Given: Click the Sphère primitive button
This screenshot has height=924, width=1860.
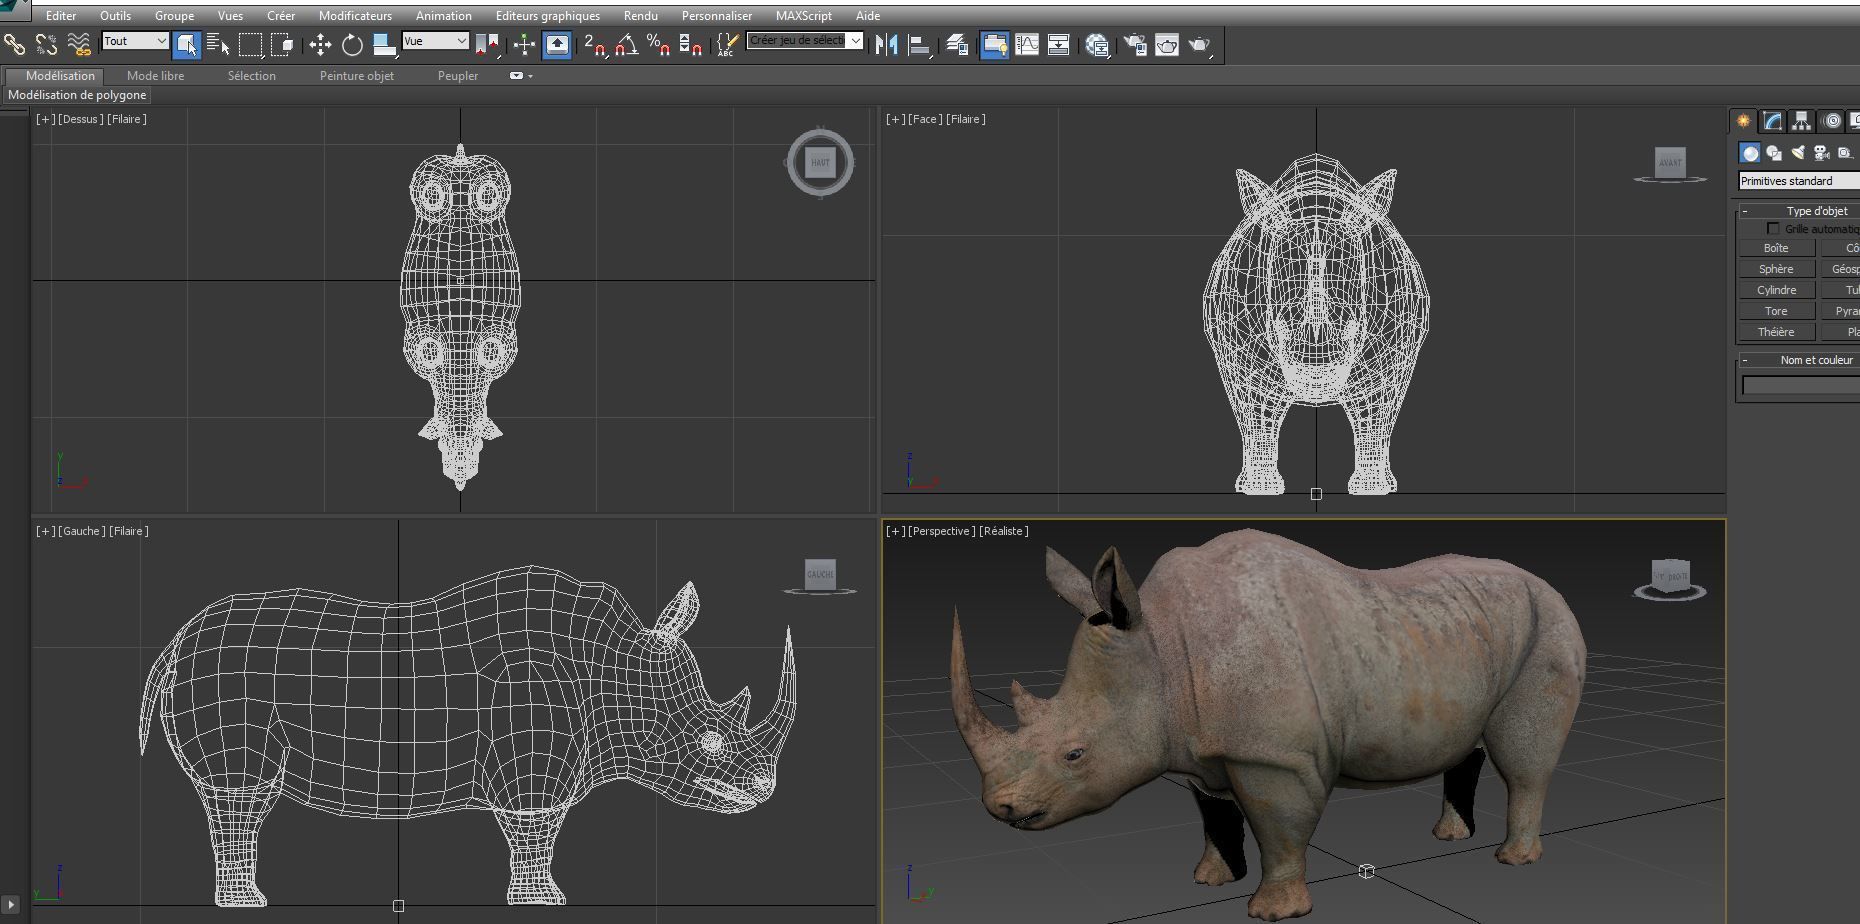Looking at the screenshot, I should (x=1776, y=269).
